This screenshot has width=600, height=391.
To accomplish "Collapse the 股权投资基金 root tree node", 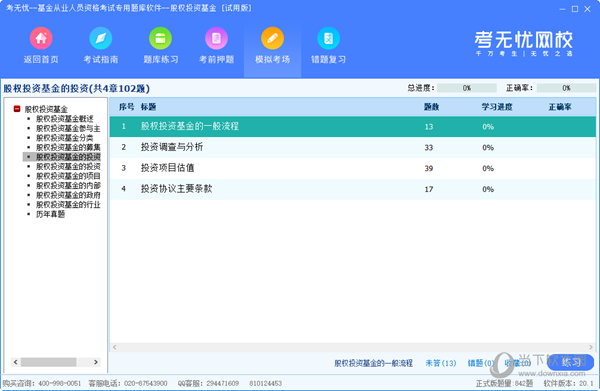I will point(17,109).
